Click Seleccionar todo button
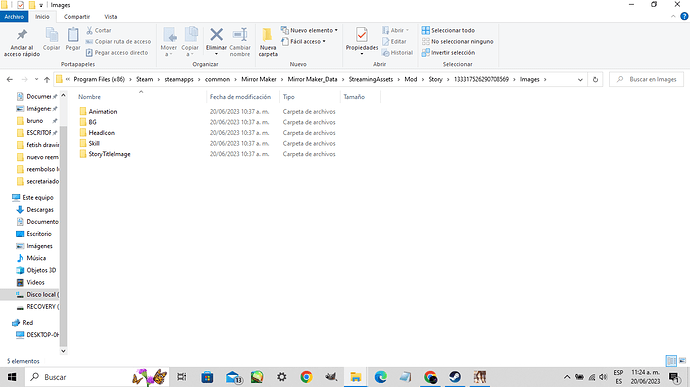The width and height of the screenshot is (690, 387). tap(448, 30)
